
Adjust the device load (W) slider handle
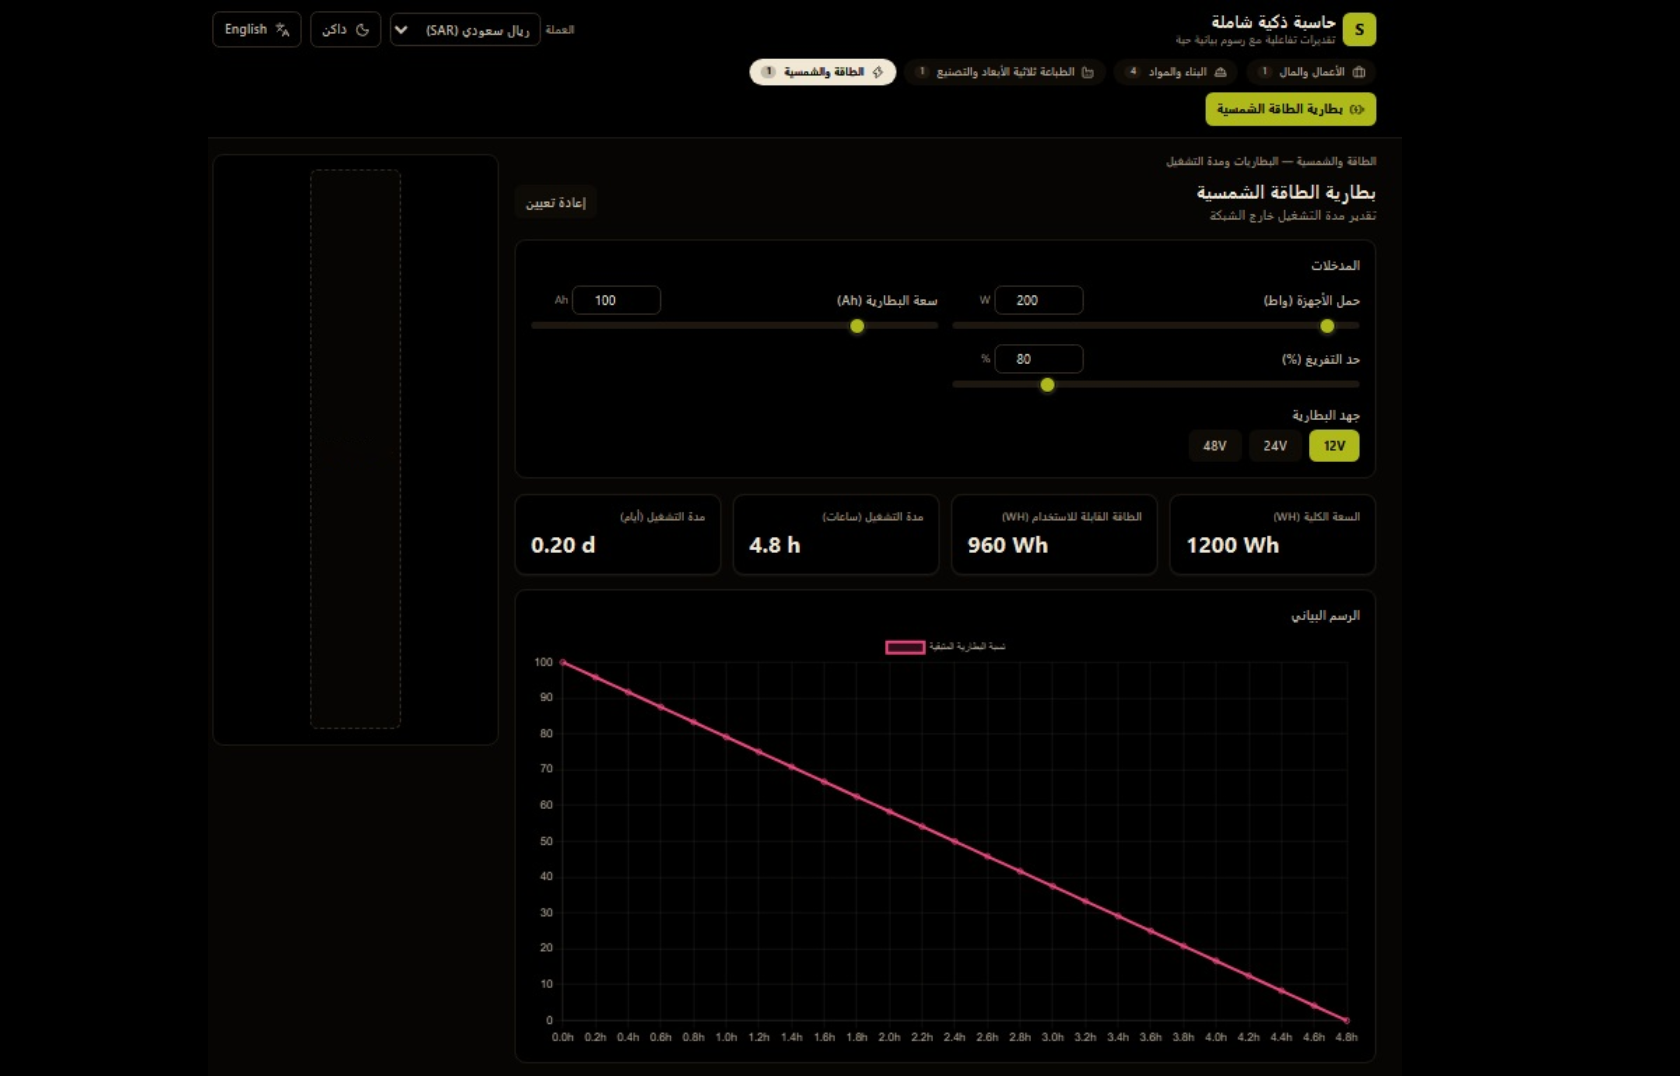coord(1327,326)
